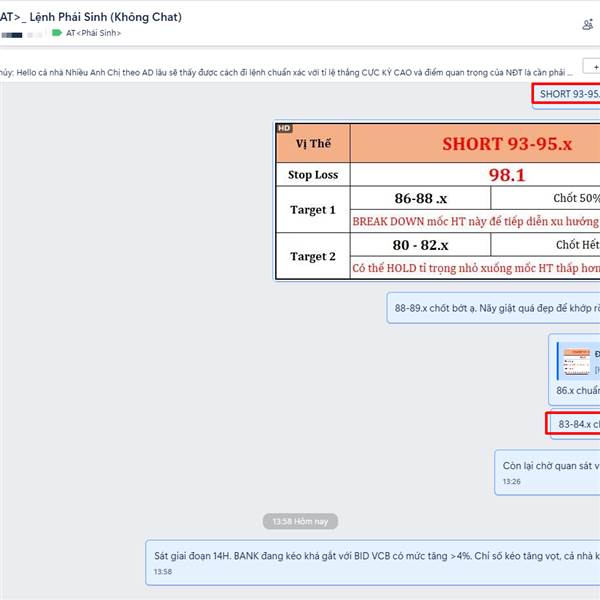Click the SHORT 93-95 message bubble

point(568,94)
